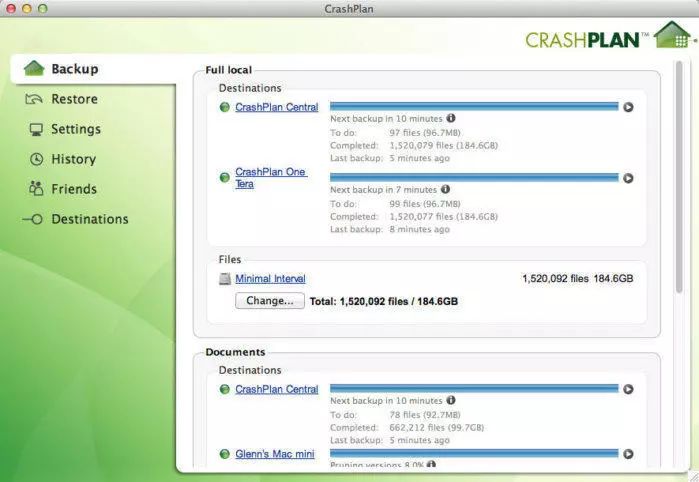The image size is (699, 482).
Task: Click green status dot for CrashPlan Central, Documents
Action: (x=225, y=389)
